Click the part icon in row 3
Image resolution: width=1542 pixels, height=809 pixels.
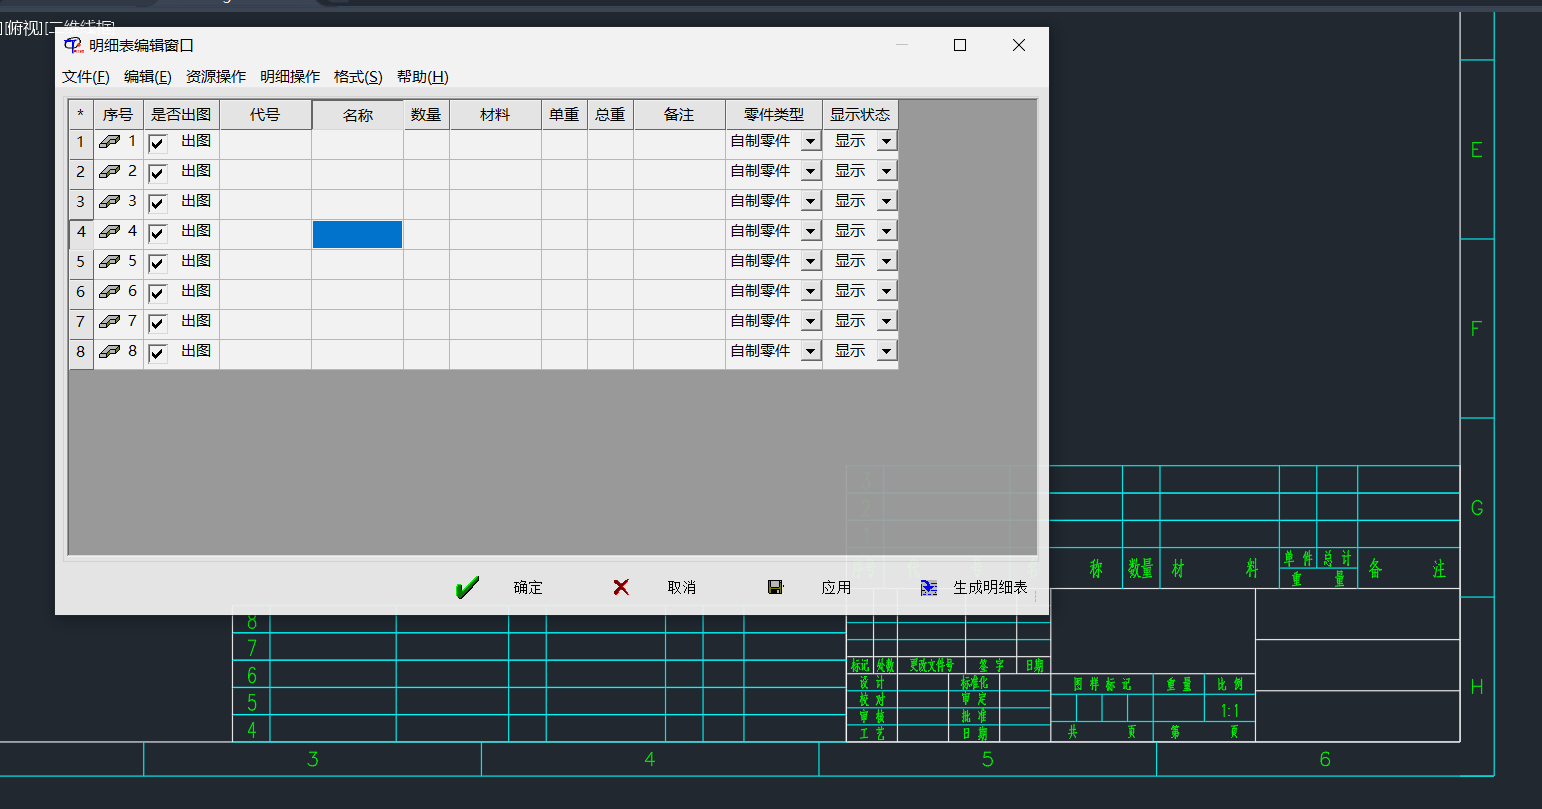[x=110, y=202]
